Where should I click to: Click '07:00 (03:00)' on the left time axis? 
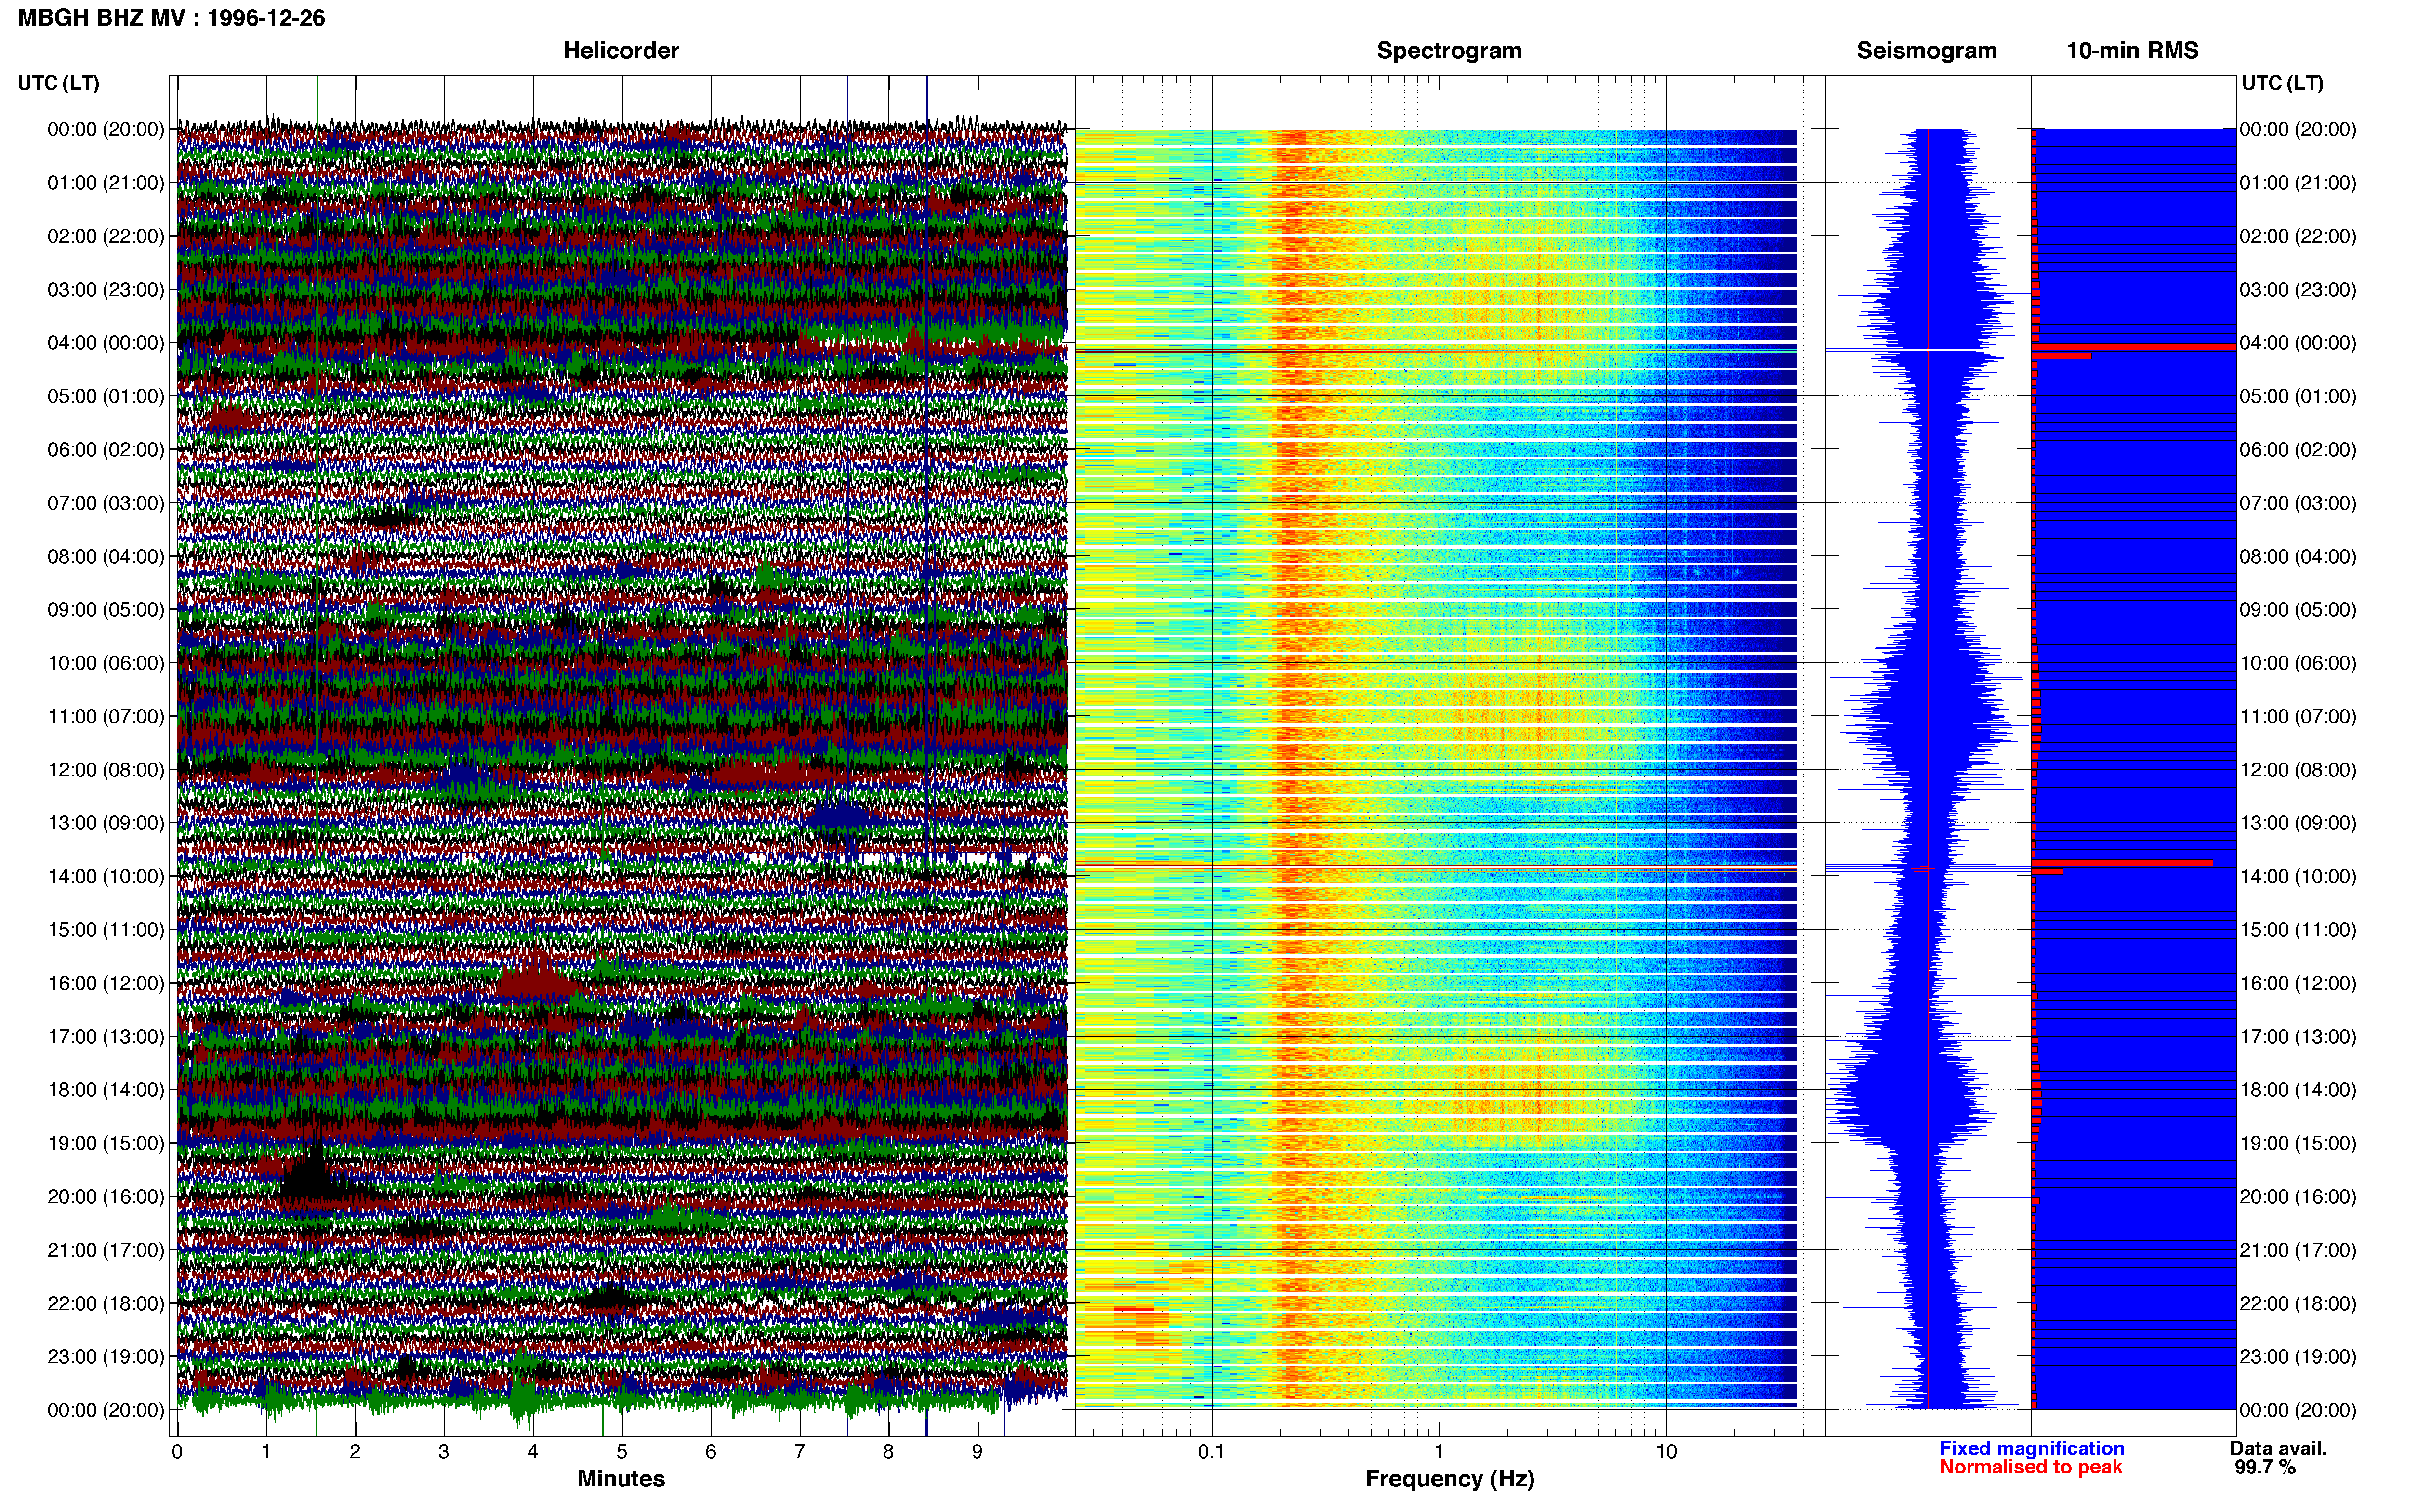tap(106, 503)
